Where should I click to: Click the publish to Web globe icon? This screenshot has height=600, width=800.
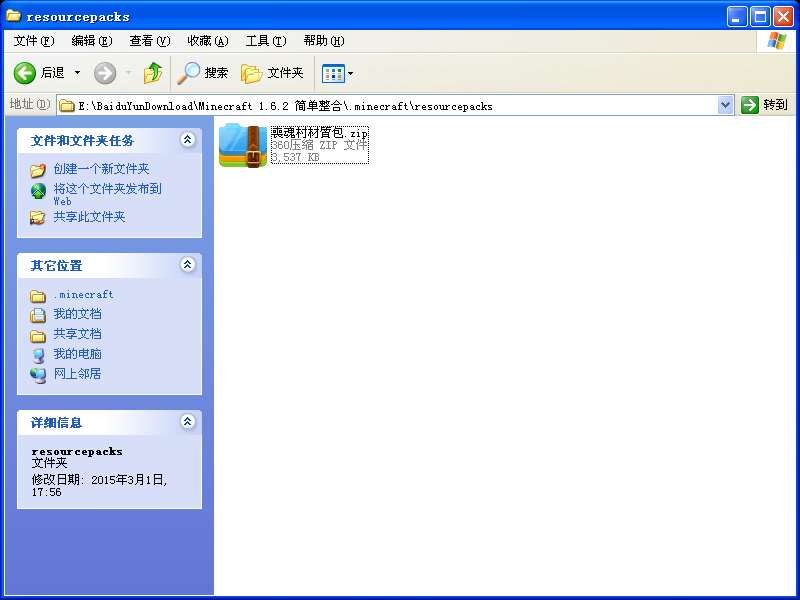[38, 191]
